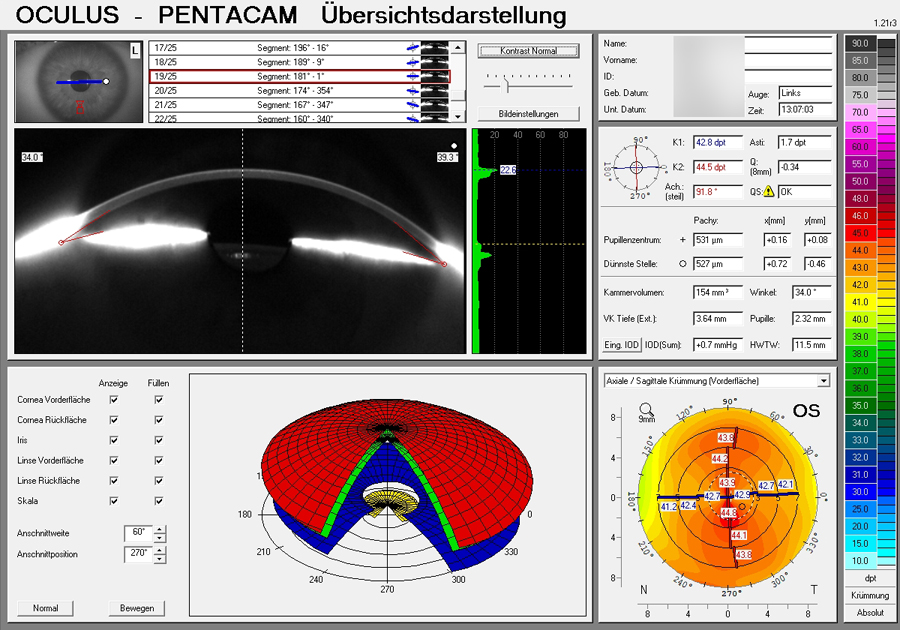Decrease Anschnittposition with down arrow
900x630 pixels.
pos(160,559)
